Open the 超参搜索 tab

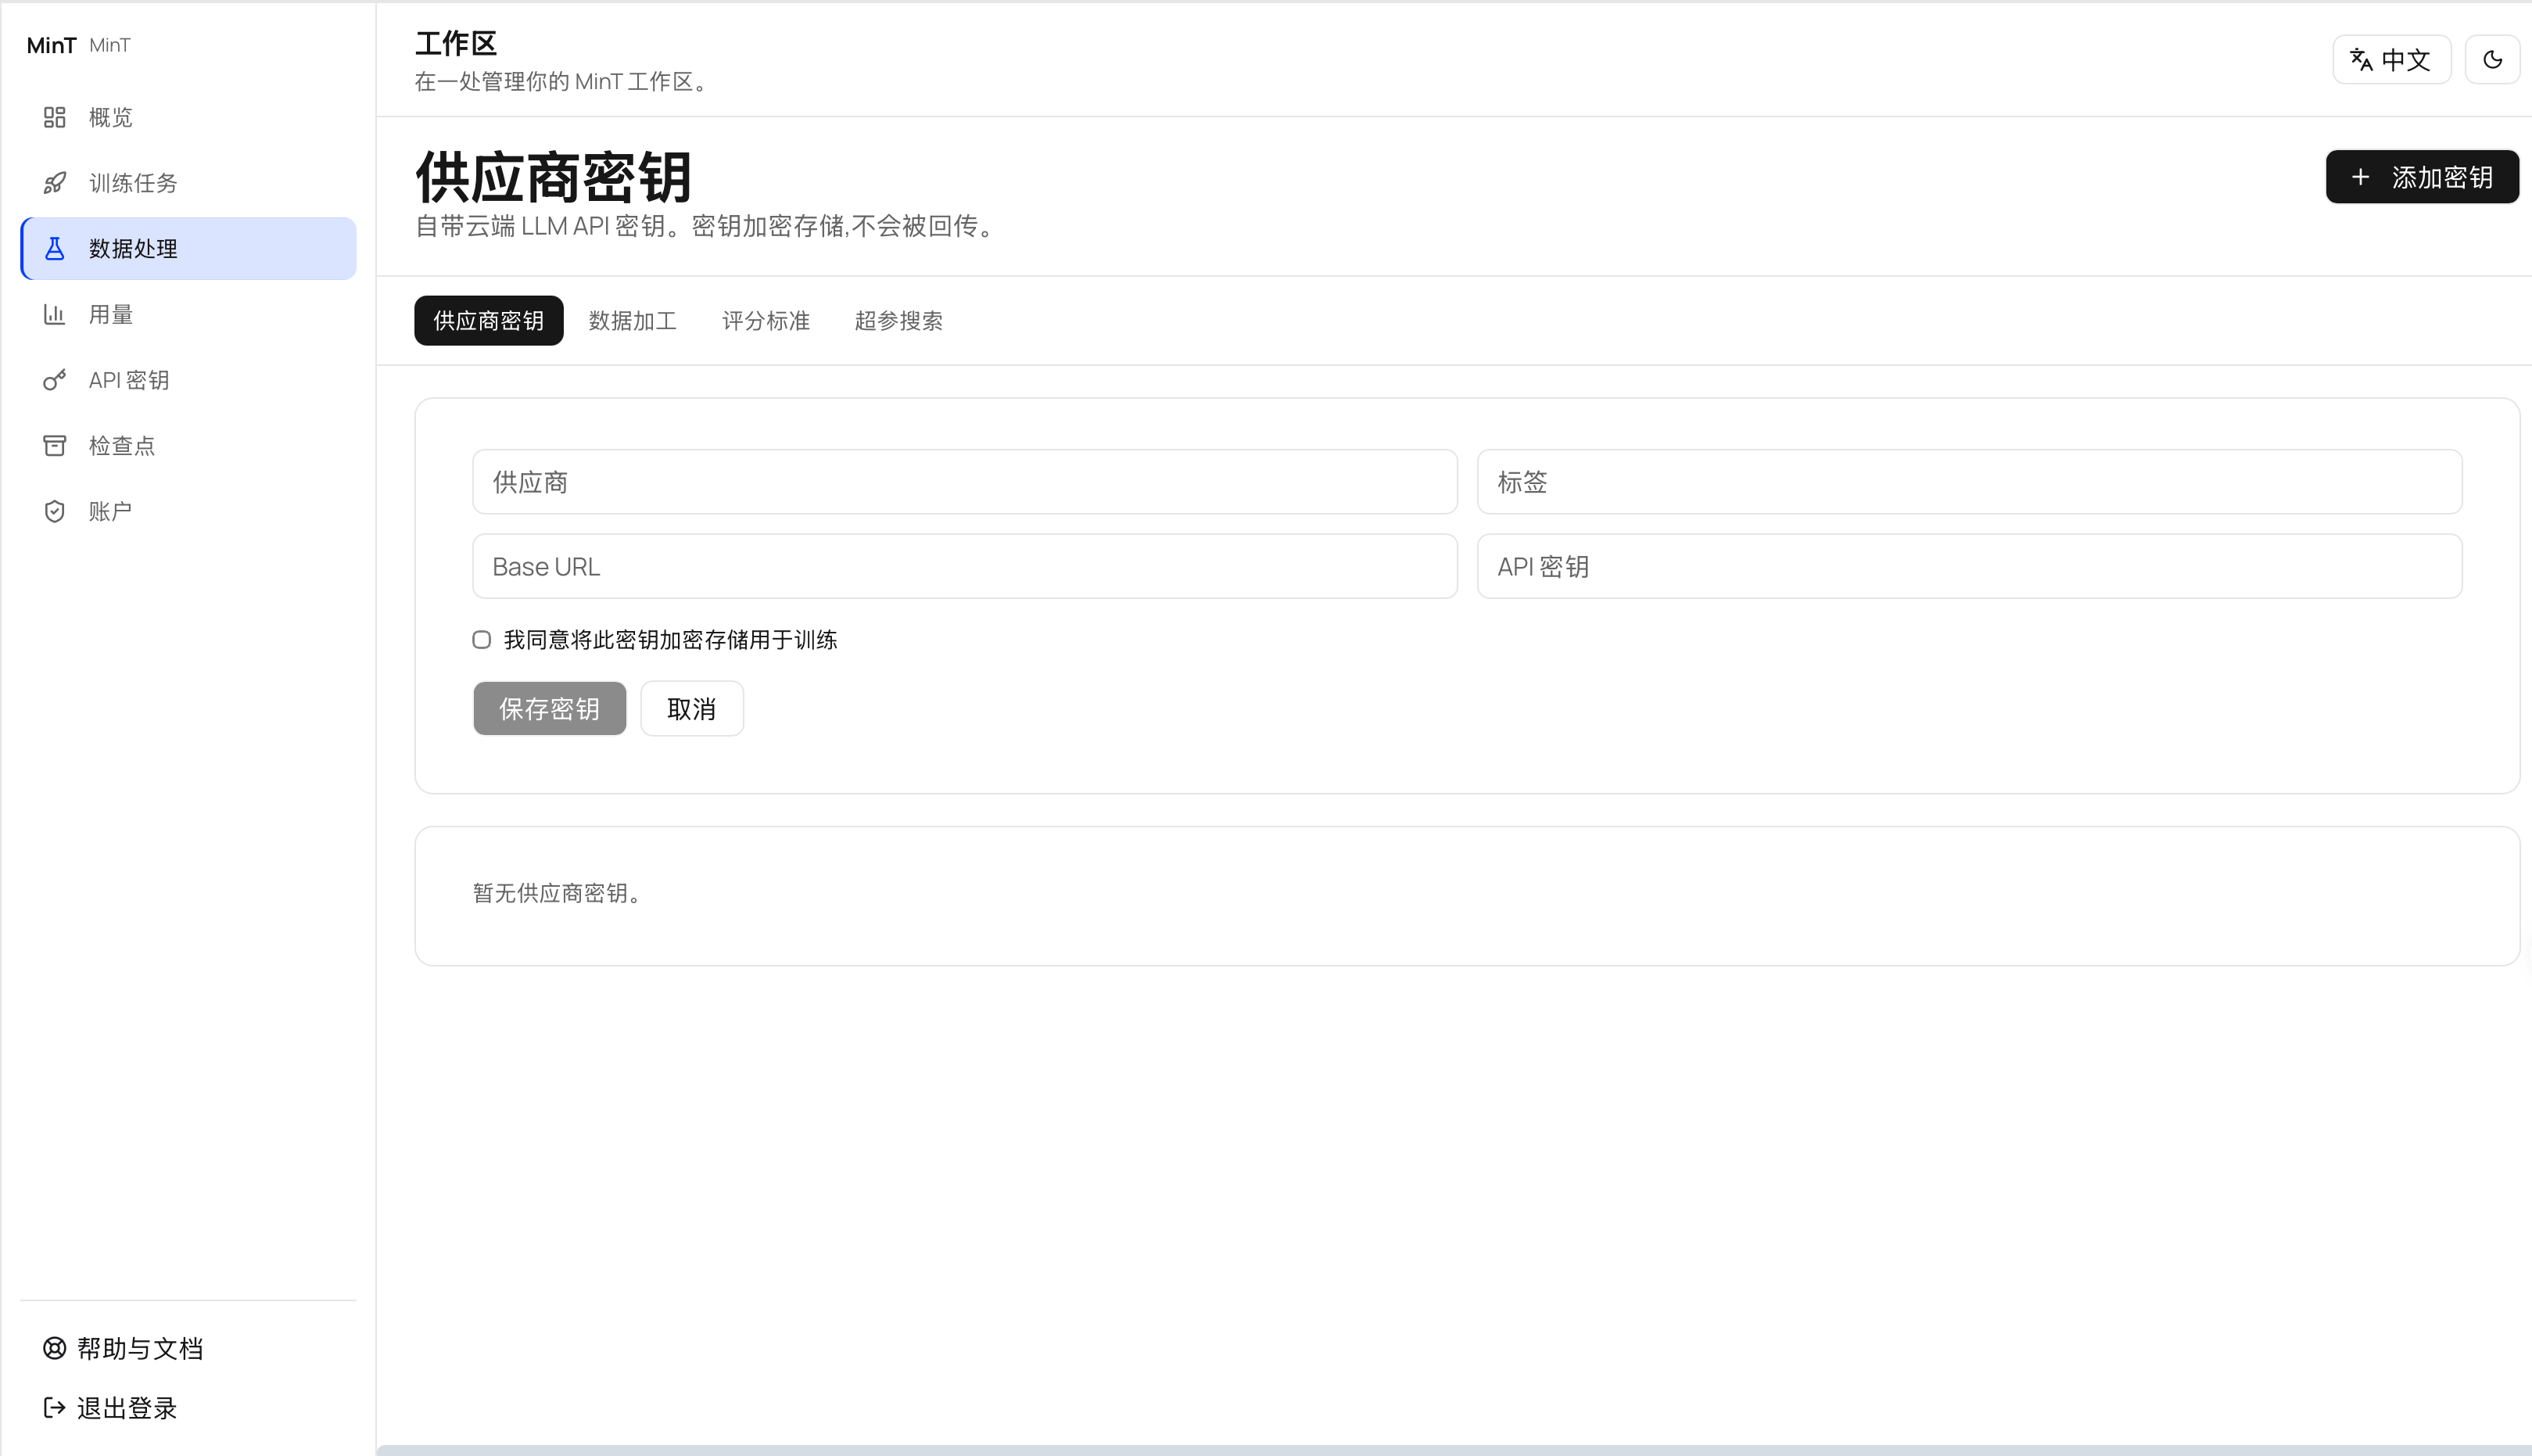point(898,320)
